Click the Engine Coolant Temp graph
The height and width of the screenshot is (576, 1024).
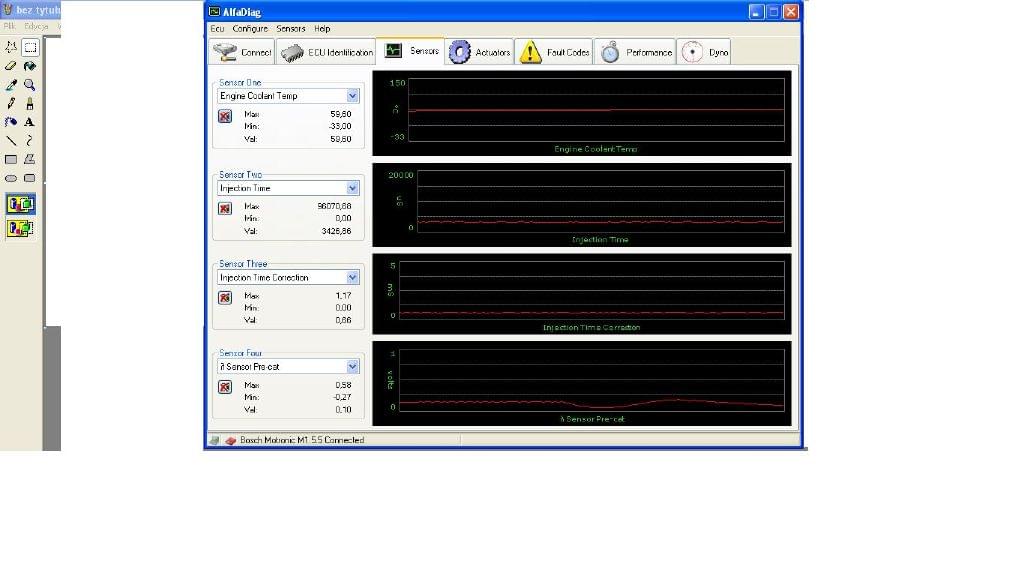582,114
